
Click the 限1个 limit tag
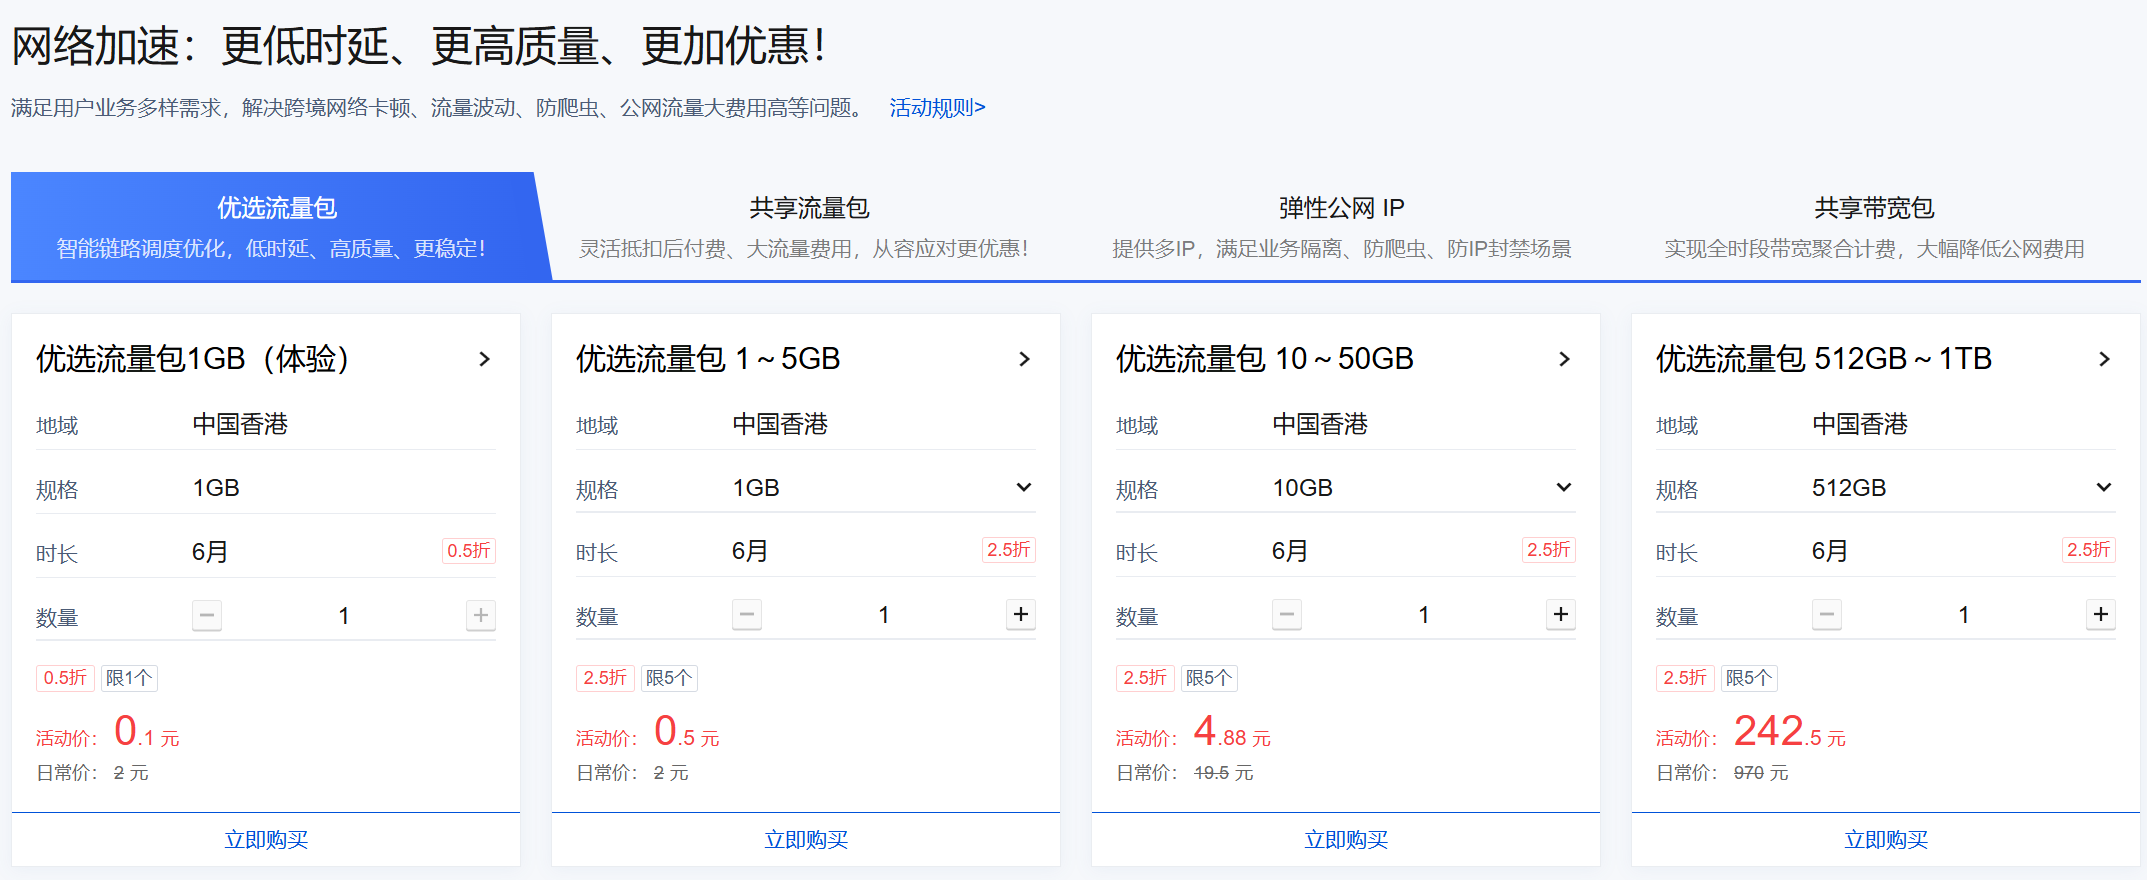click(129, 678)
